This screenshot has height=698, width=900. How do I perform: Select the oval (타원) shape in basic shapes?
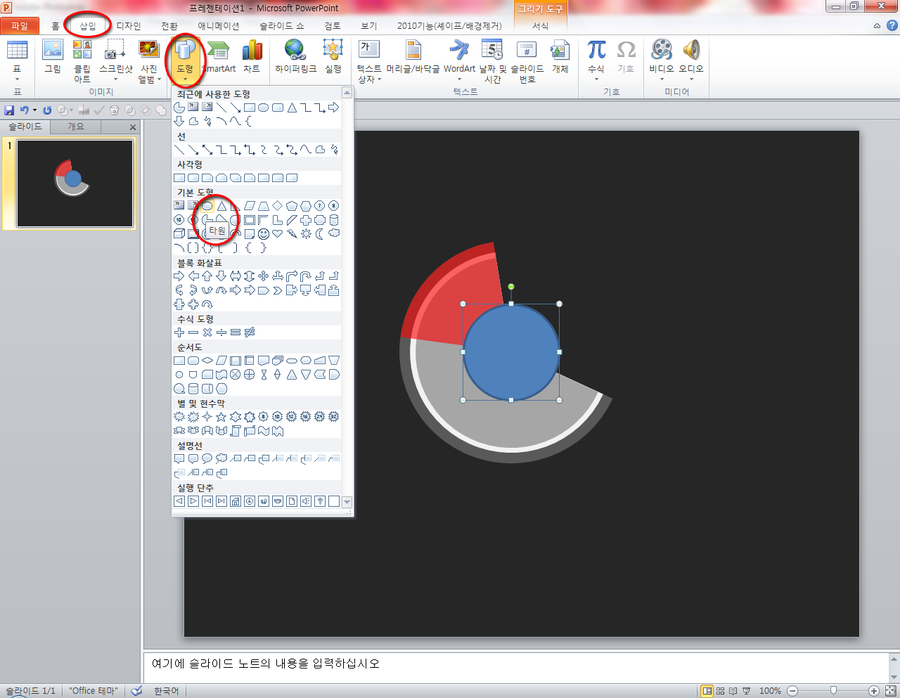point(207,205)
